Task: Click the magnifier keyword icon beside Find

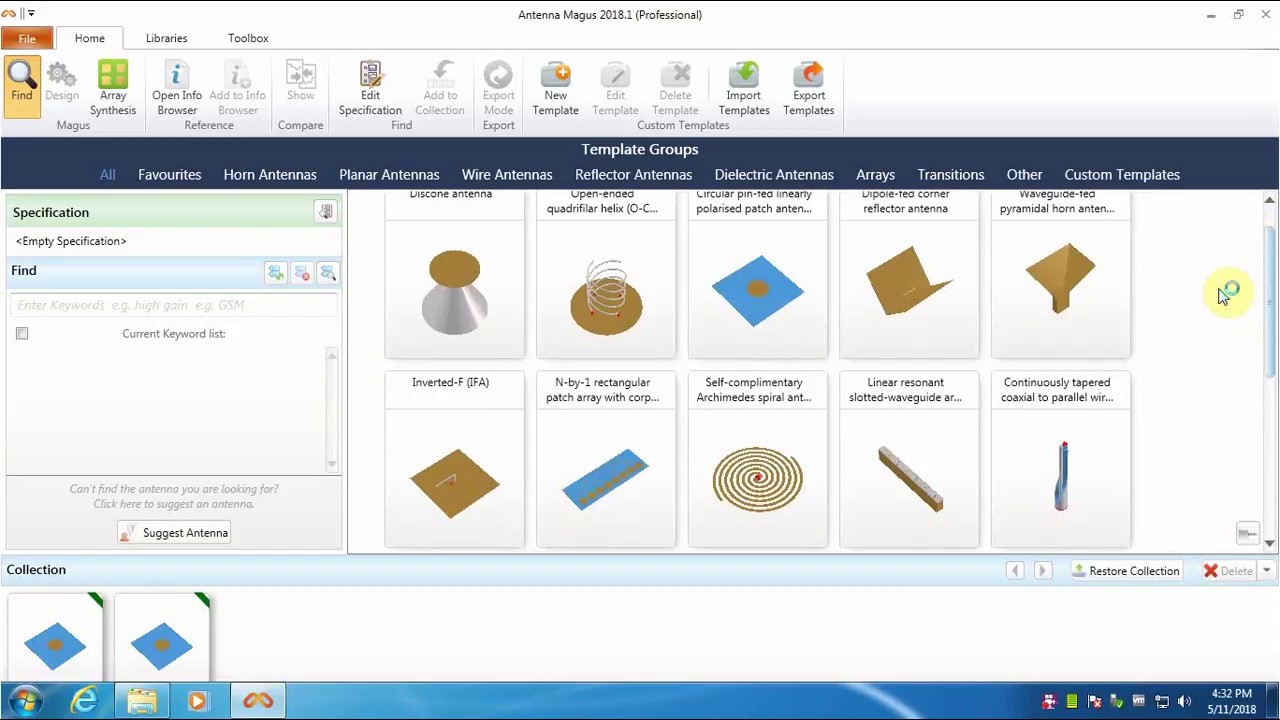Action: tap(327, 273)
